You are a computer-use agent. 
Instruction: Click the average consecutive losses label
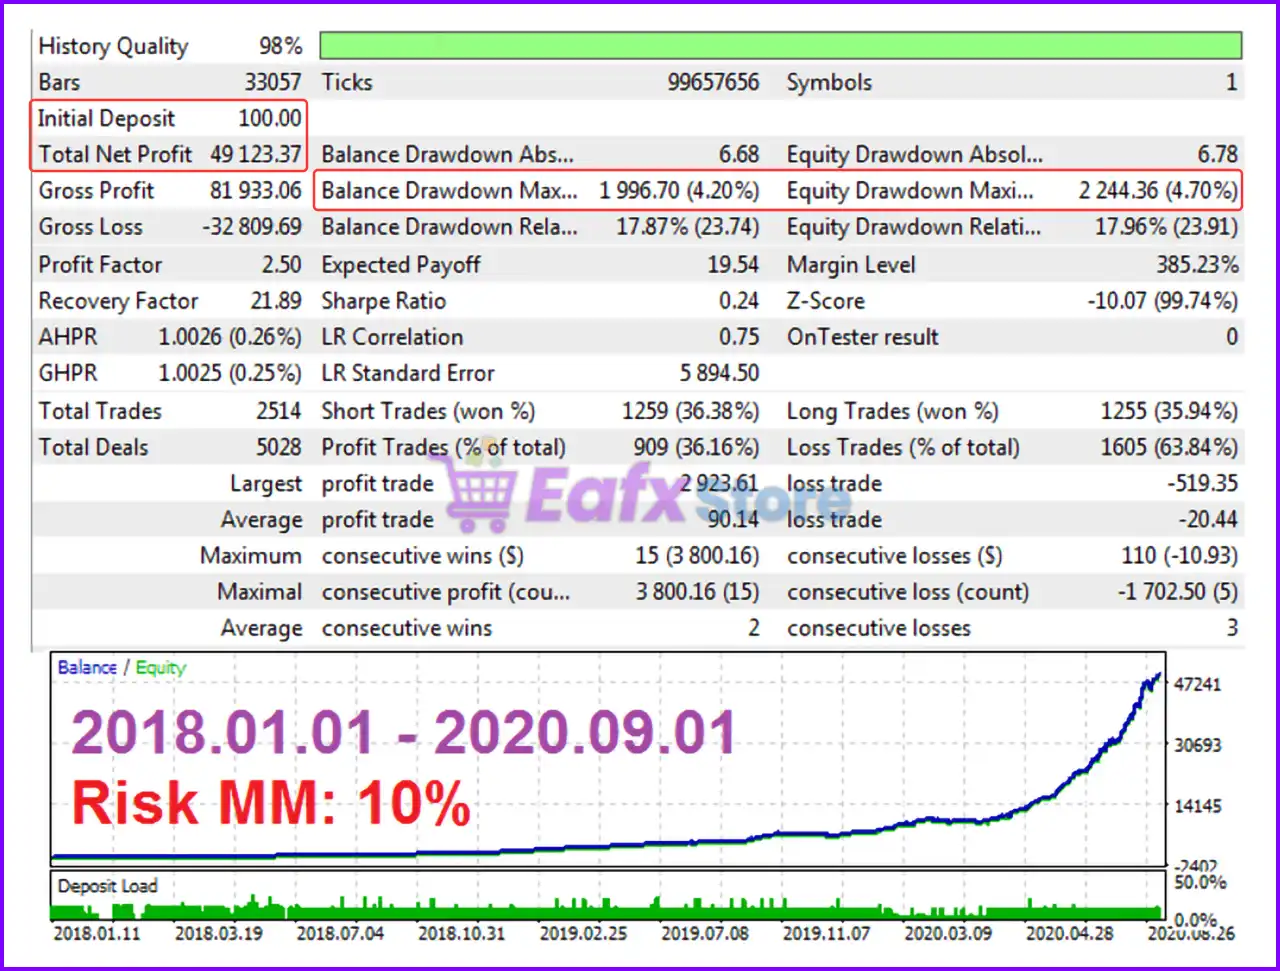click(x=878, y=628)
